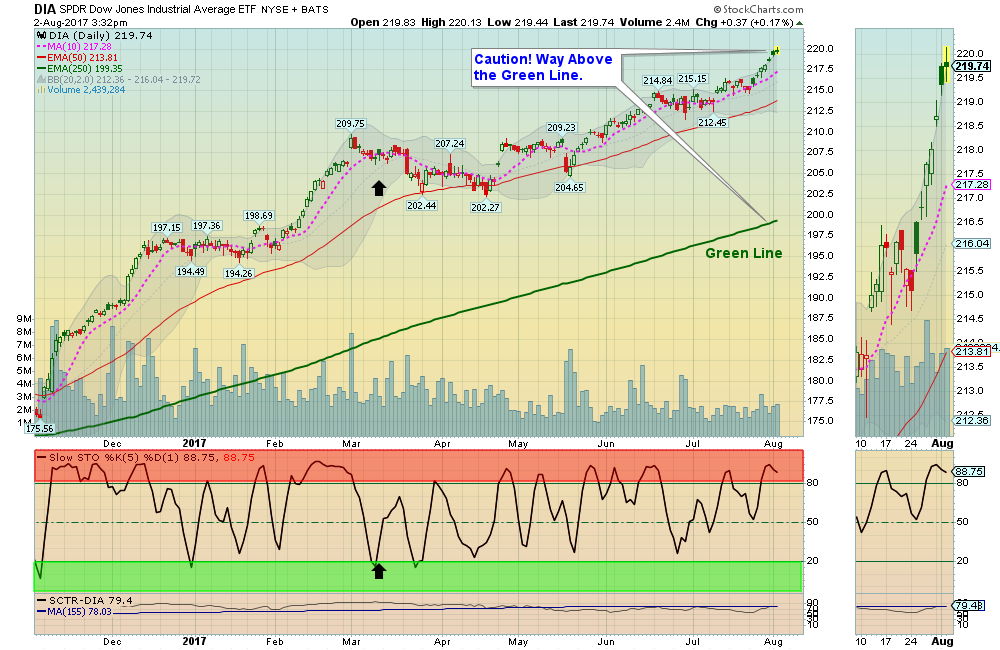
Task: Click the 217.28 MA tag in zoom panel
Action: [972, 184]
